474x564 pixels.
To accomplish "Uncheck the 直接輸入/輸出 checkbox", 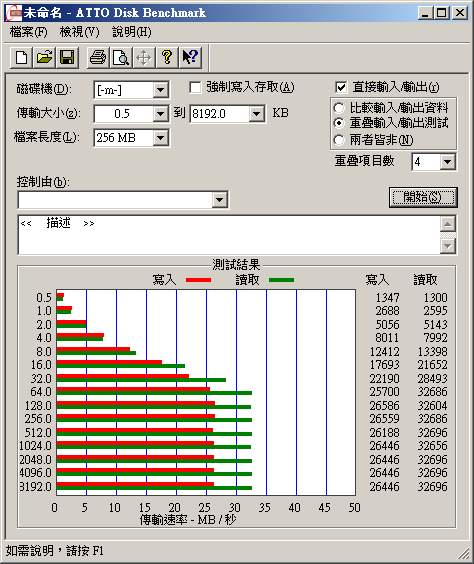I will [x=341, y=87].
